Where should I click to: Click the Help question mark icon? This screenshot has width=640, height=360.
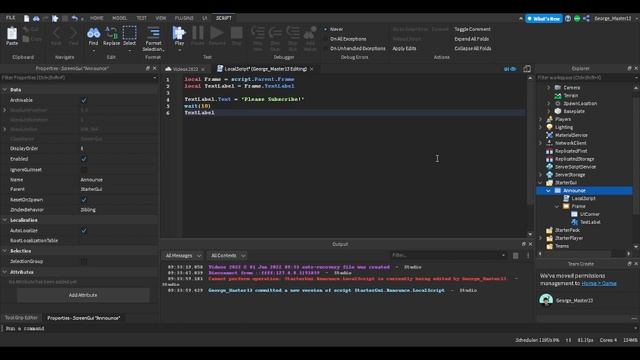tap(568, 18)
